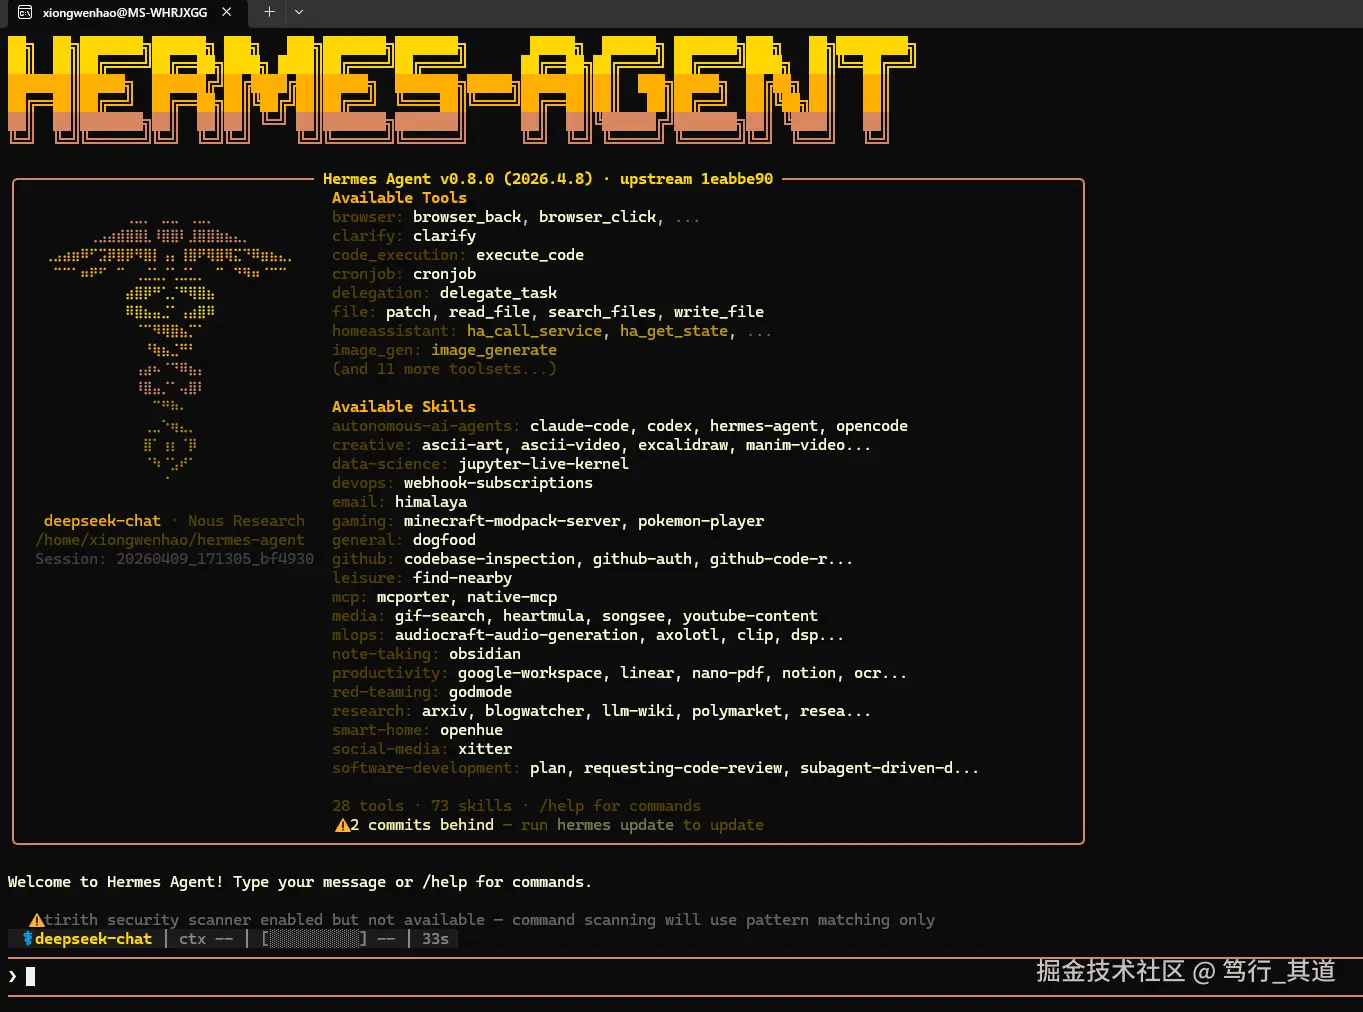Click the ASCII caduceus logo
This screenshot has height=1012, width=1363.
point(170,347)
